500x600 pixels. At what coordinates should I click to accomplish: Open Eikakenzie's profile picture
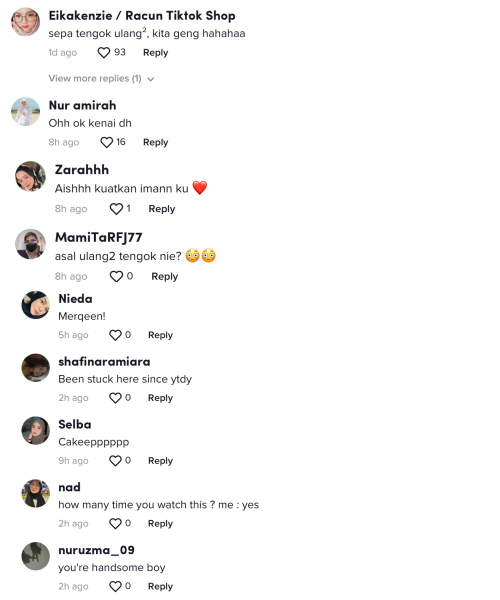coord(26,21)
